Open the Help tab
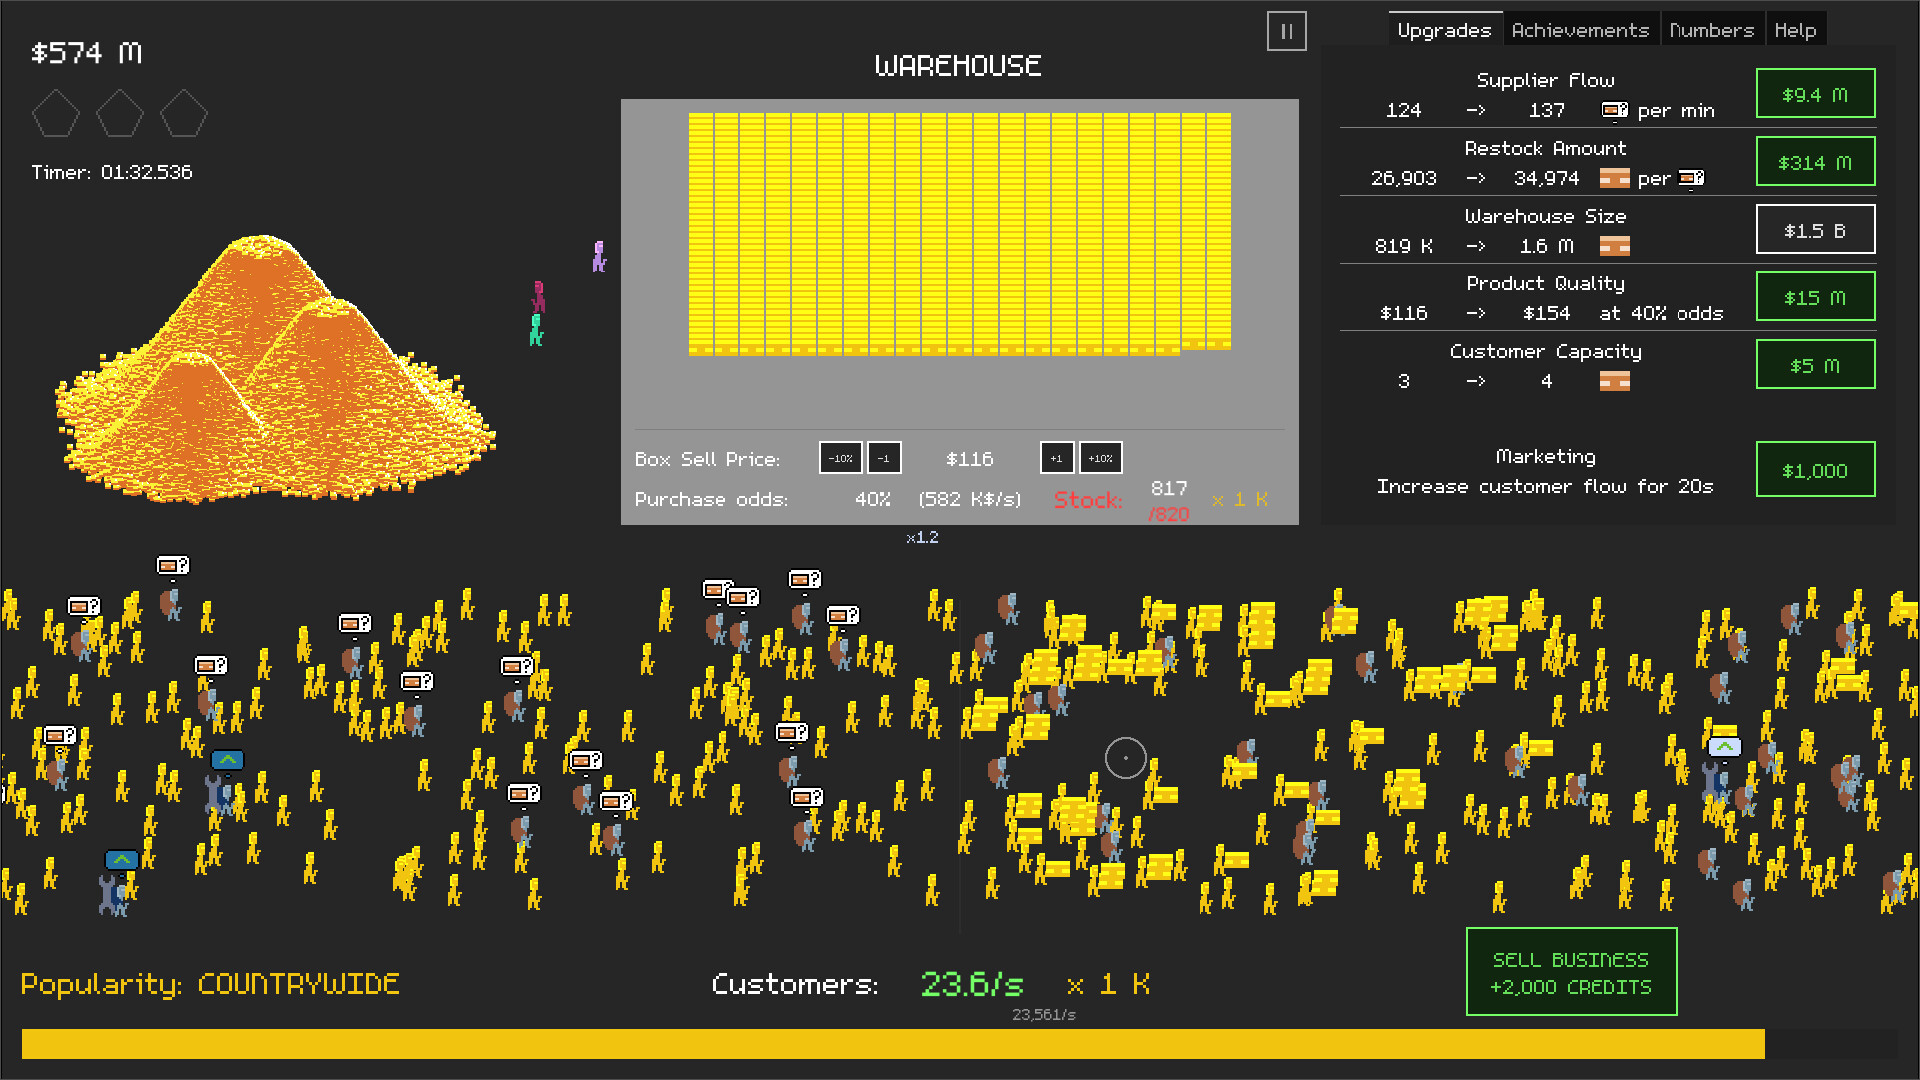This screenshot has width=1920, height=1080. tap(1796, 29)
